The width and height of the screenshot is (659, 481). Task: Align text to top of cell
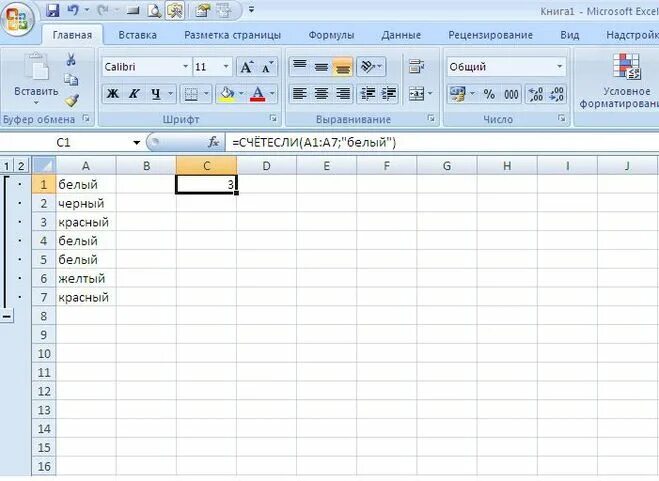click(300, 66)
